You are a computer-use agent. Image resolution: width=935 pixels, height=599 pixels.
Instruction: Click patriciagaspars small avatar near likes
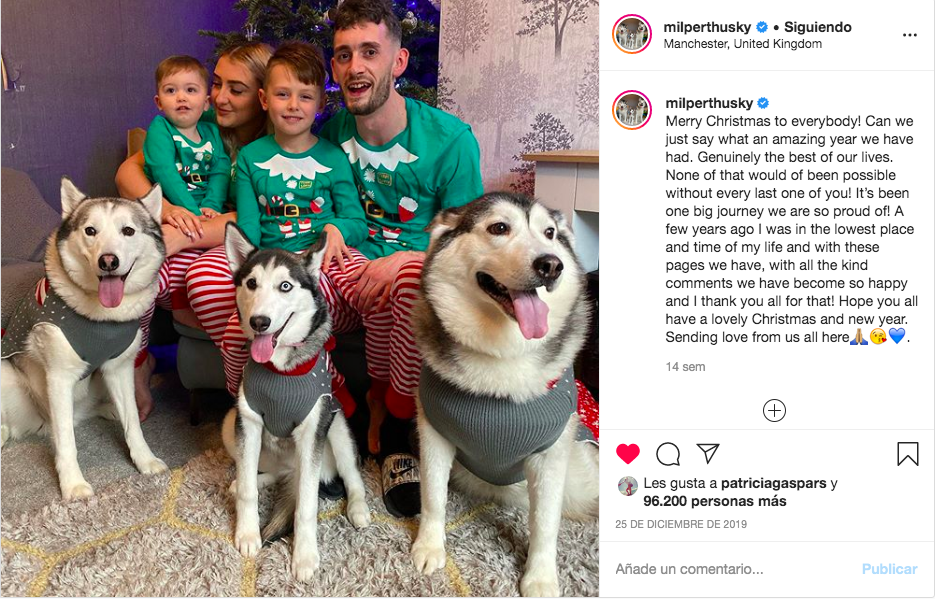click(x=627, y=486)
